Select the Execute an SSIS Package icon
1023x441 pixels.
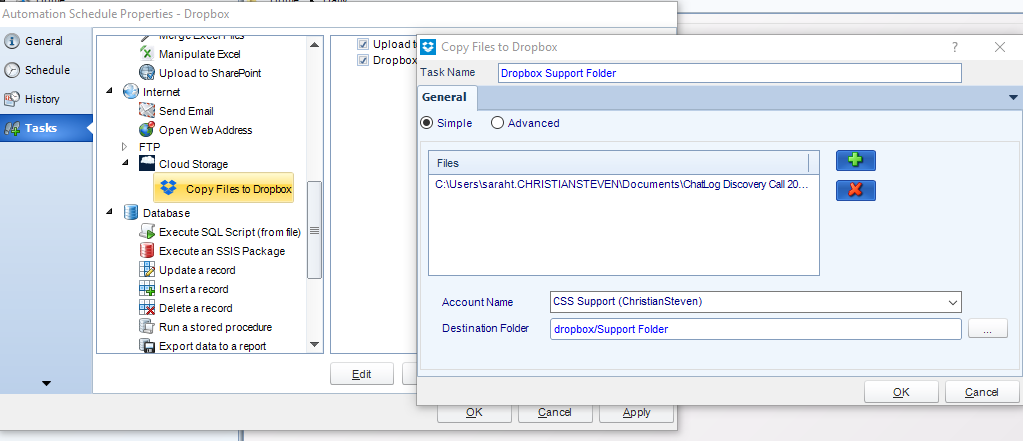click(147, 251)
